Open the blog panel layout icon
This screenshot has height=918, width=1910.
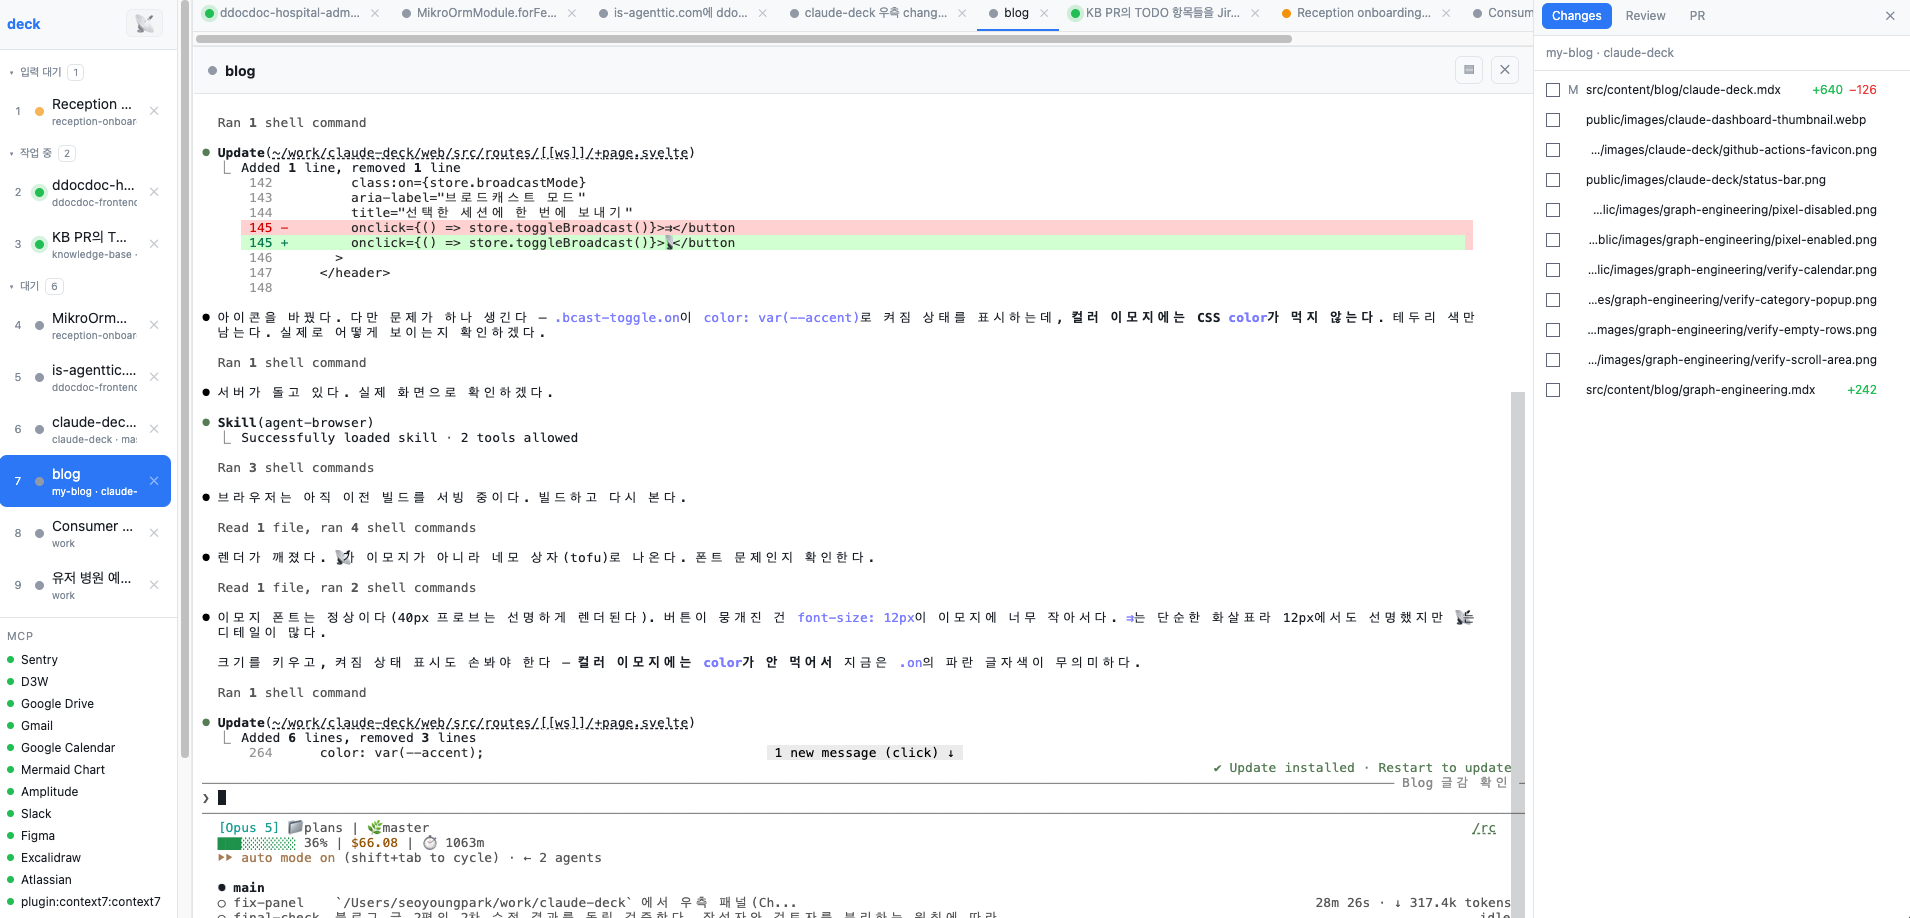pos(1469,70)
